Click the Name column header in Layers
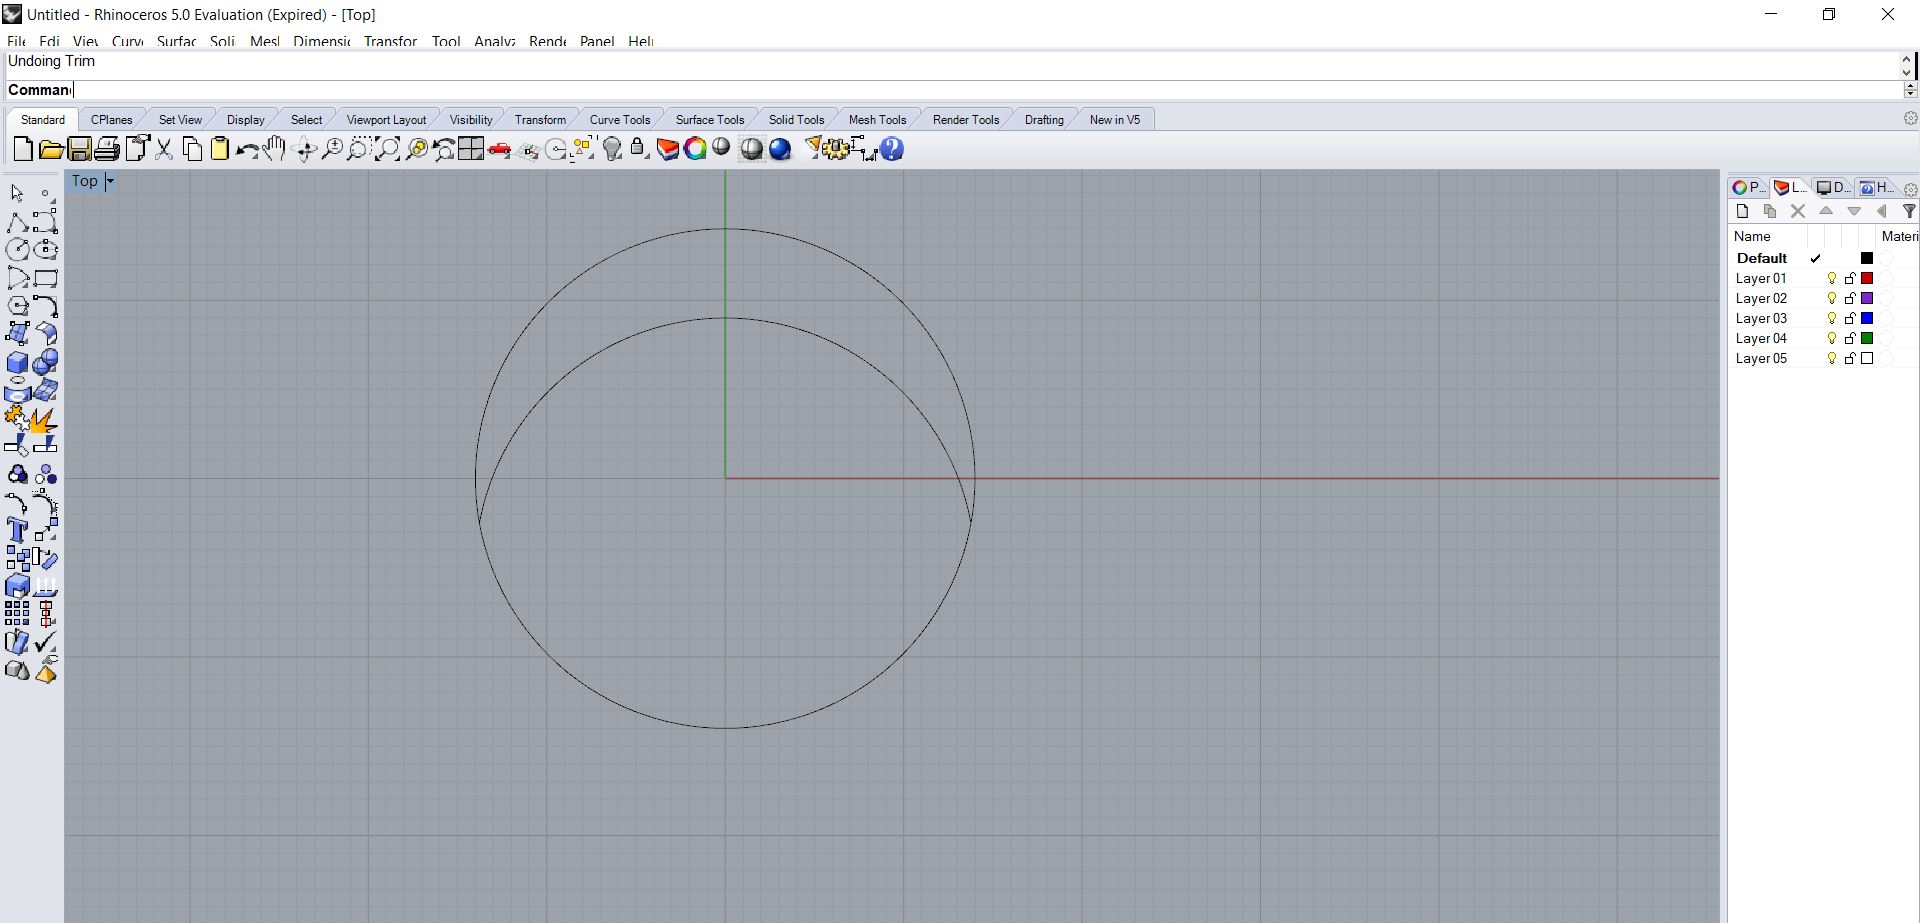The width and height of the screenshot is (1920, 923). click(x=1752, y=236)
